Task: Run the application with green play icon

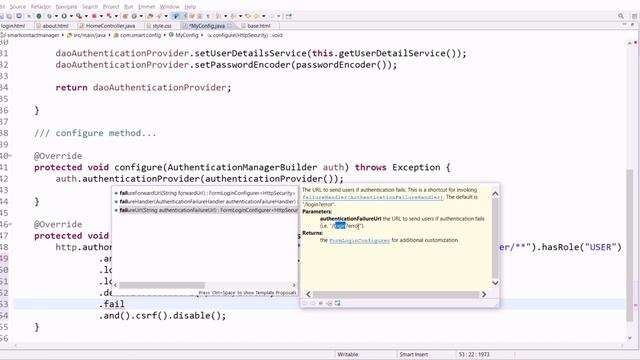Action: pyautogui.click(x=64, y=16)
